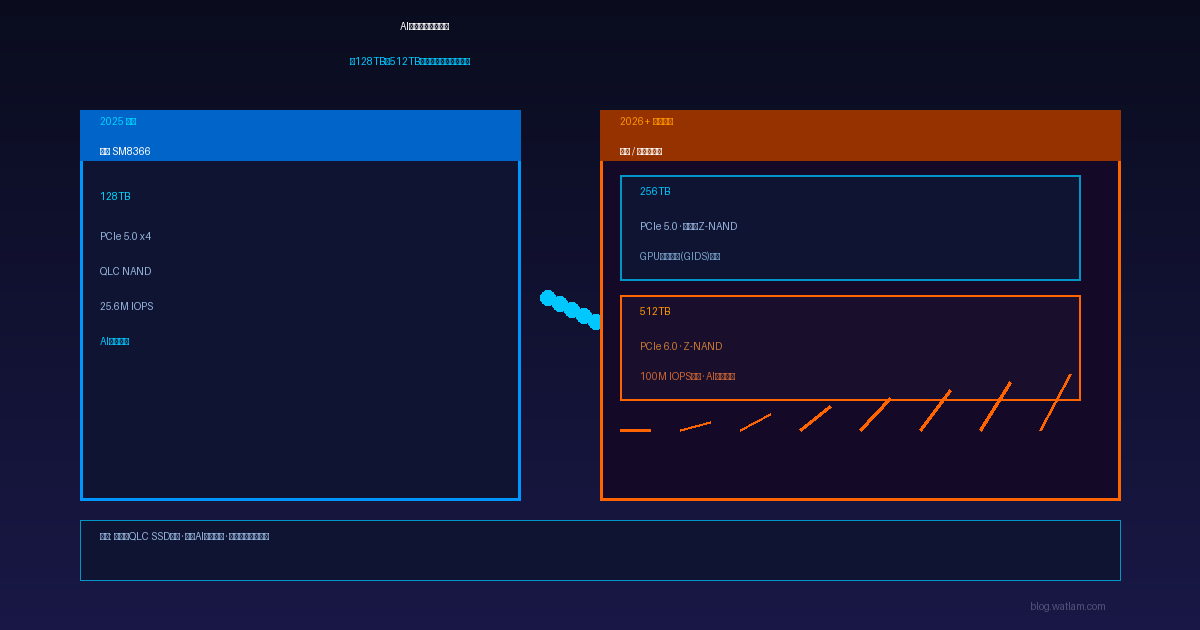Click the GPU (GIDS) feature line
This screenshot has width=1200, height=630.
tap(679, 257)
